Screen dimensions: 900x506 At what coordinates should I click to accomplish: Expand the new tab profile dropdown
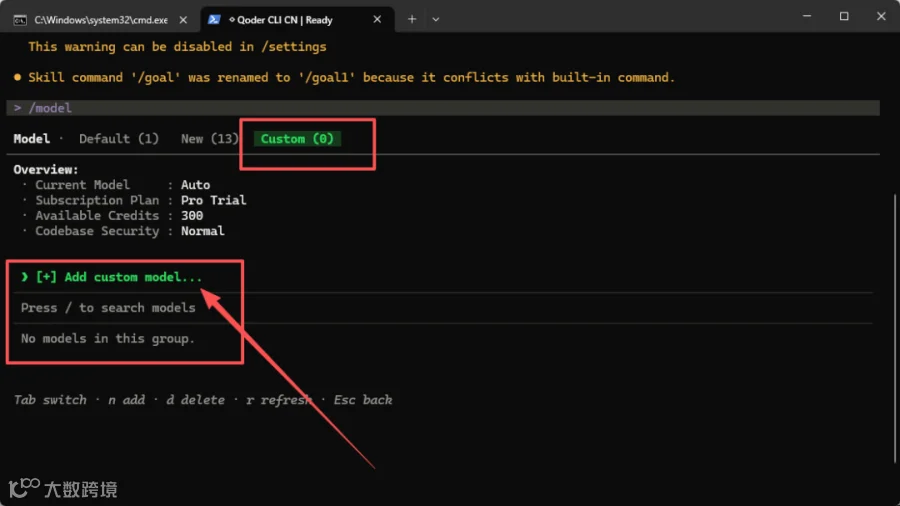436,20
